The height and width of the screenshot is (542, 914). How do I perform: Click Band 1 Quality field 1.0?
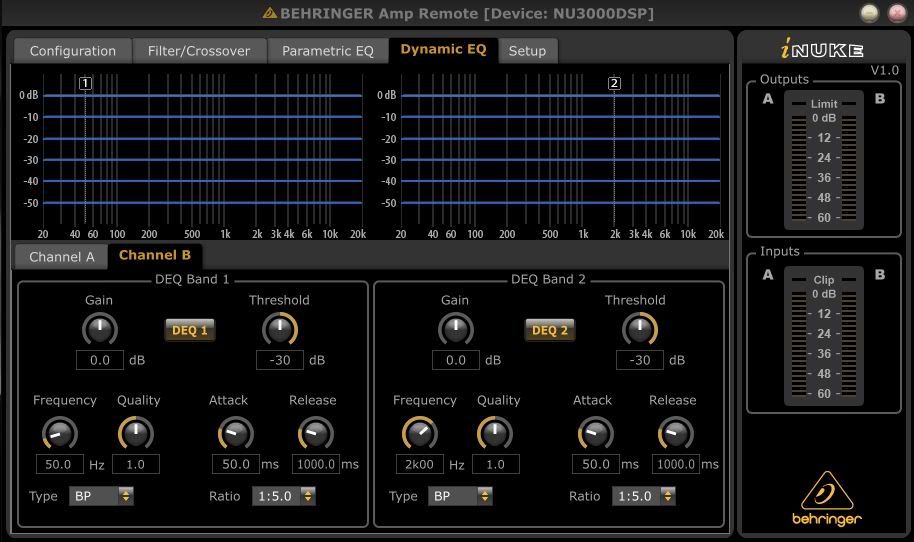[136, 464]
